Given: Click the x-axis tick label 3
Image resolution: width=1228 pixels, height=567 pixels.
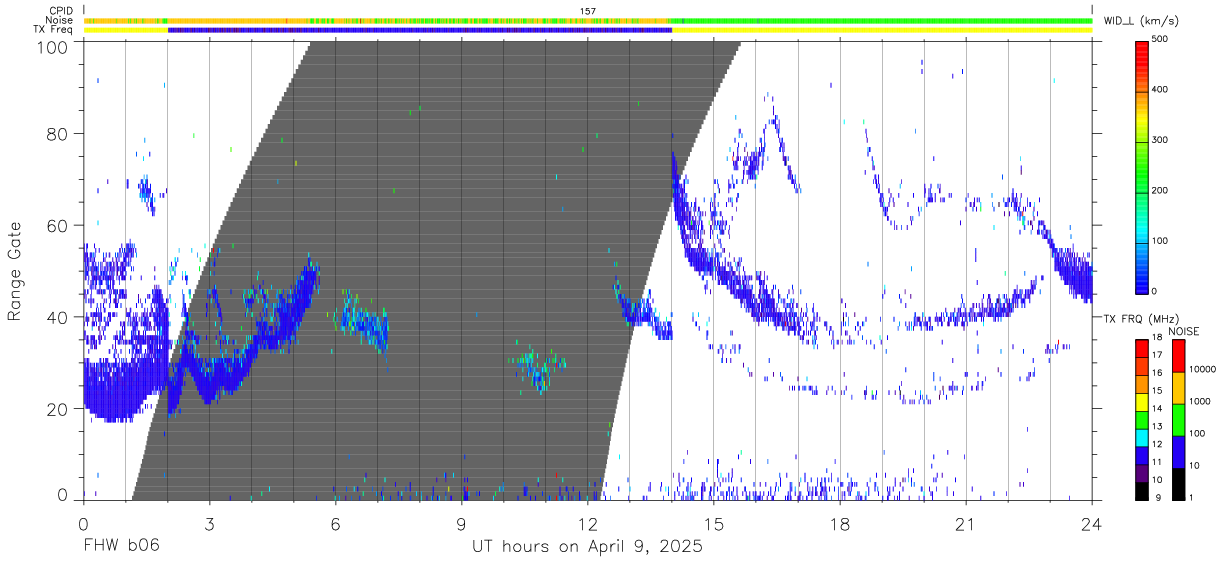Looking at the screenshot, I should pyautogui.click(x=209, y=523).
